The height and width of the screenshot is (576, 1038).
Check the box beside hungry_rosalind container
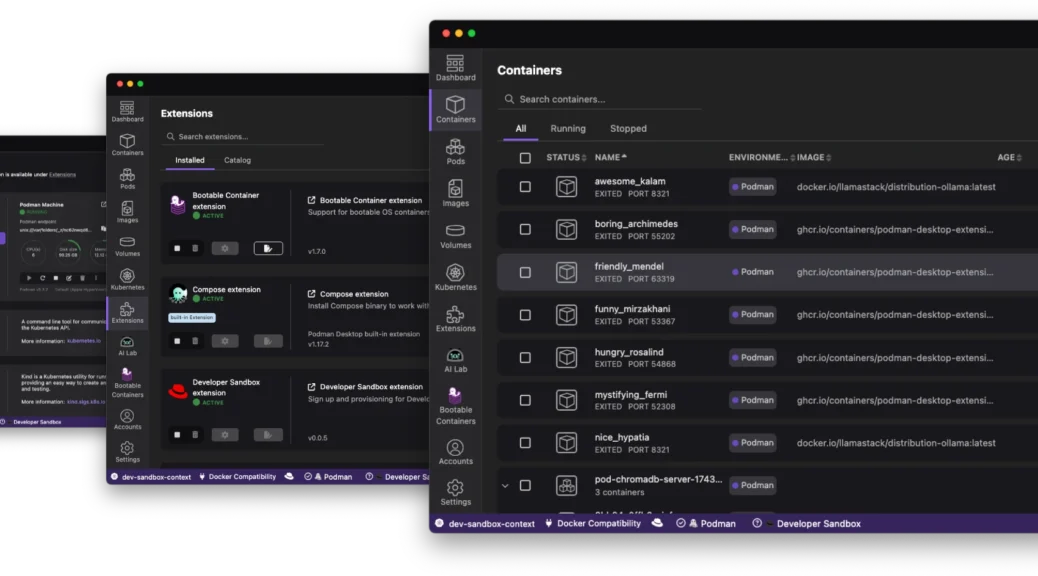point(525,357)
